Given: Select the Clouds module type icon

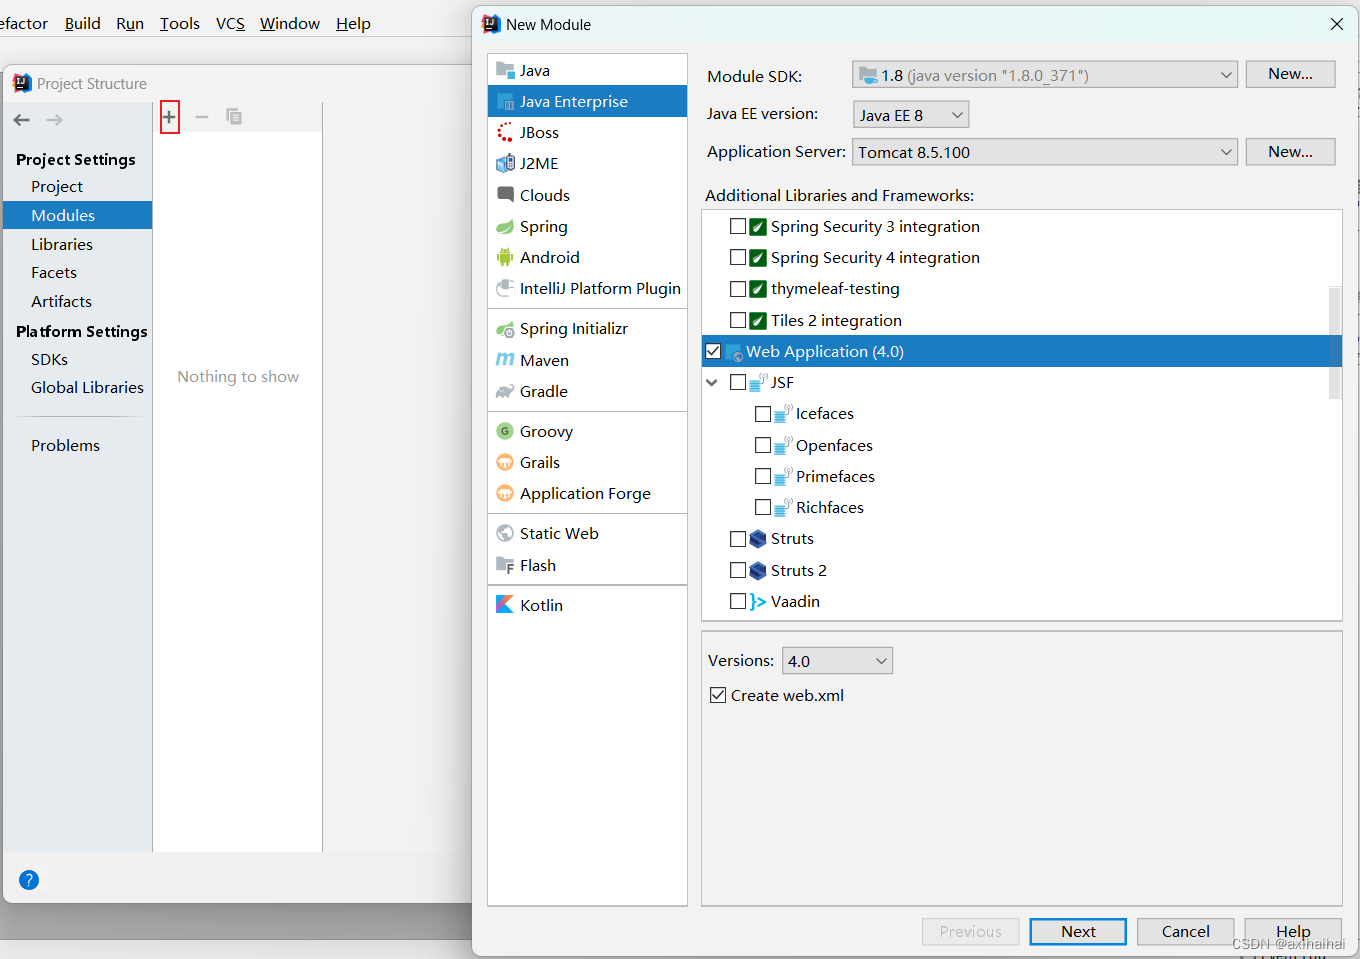Looking at the screenshot, I should tap(505, 195).
